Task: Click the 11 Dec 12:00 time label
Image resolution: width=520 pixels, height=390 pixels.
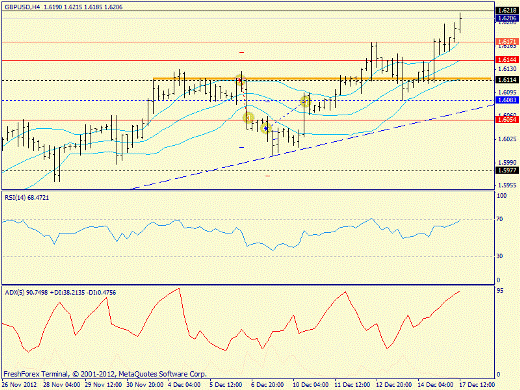Action: [x=352, y=385]
